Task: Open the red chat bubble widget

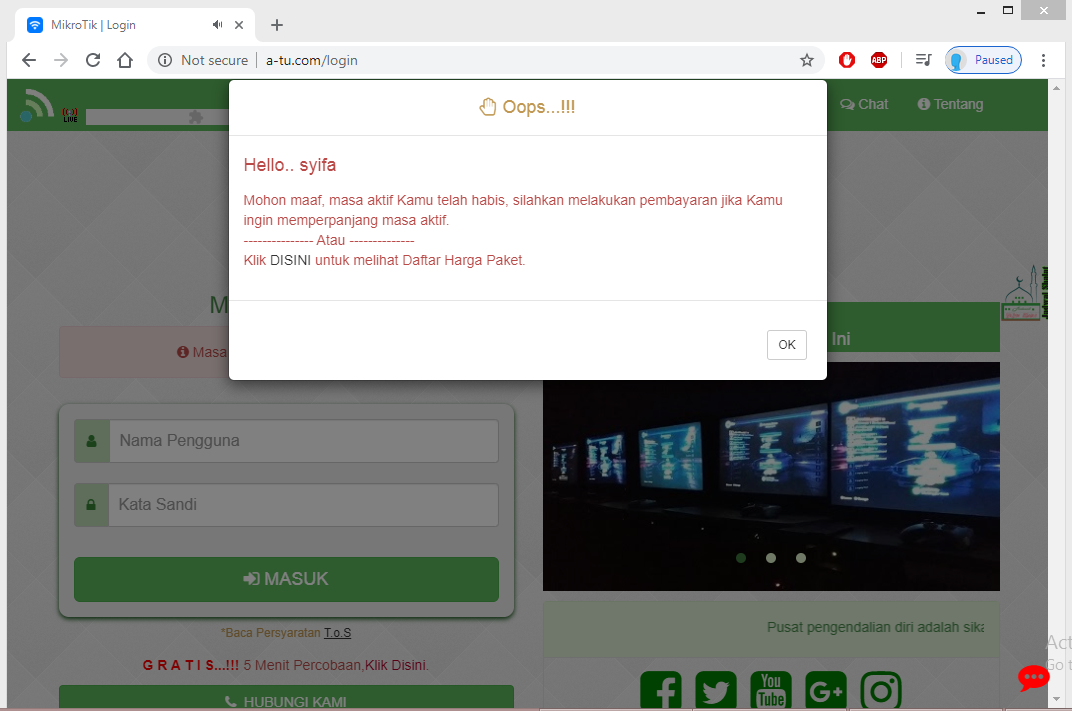Action: point(1033,678)
